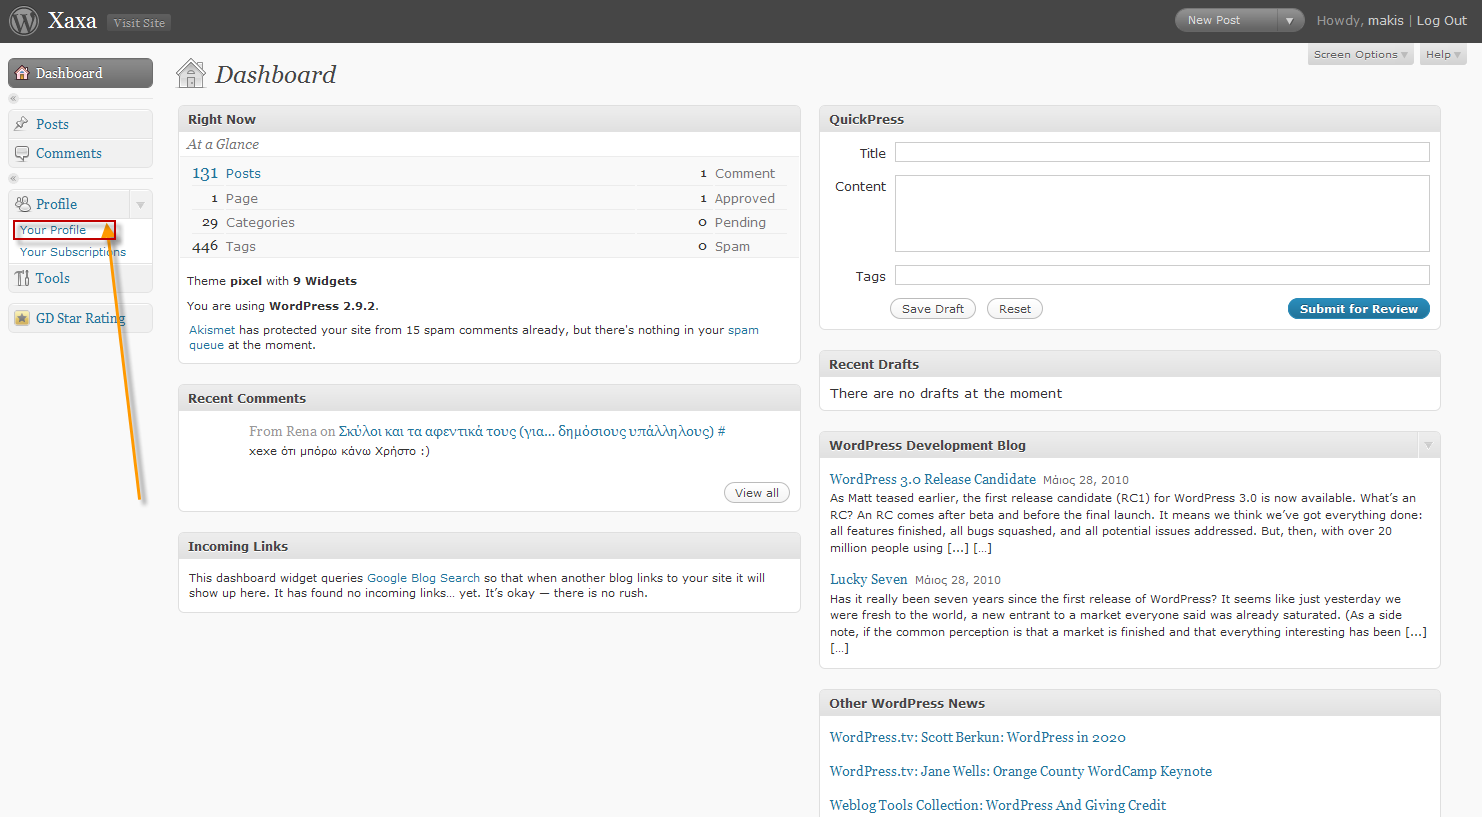Viewport: 1482px width, 817px height.
Task: Click the Posts pushpin icon
Action: click(x=22, y=124)
